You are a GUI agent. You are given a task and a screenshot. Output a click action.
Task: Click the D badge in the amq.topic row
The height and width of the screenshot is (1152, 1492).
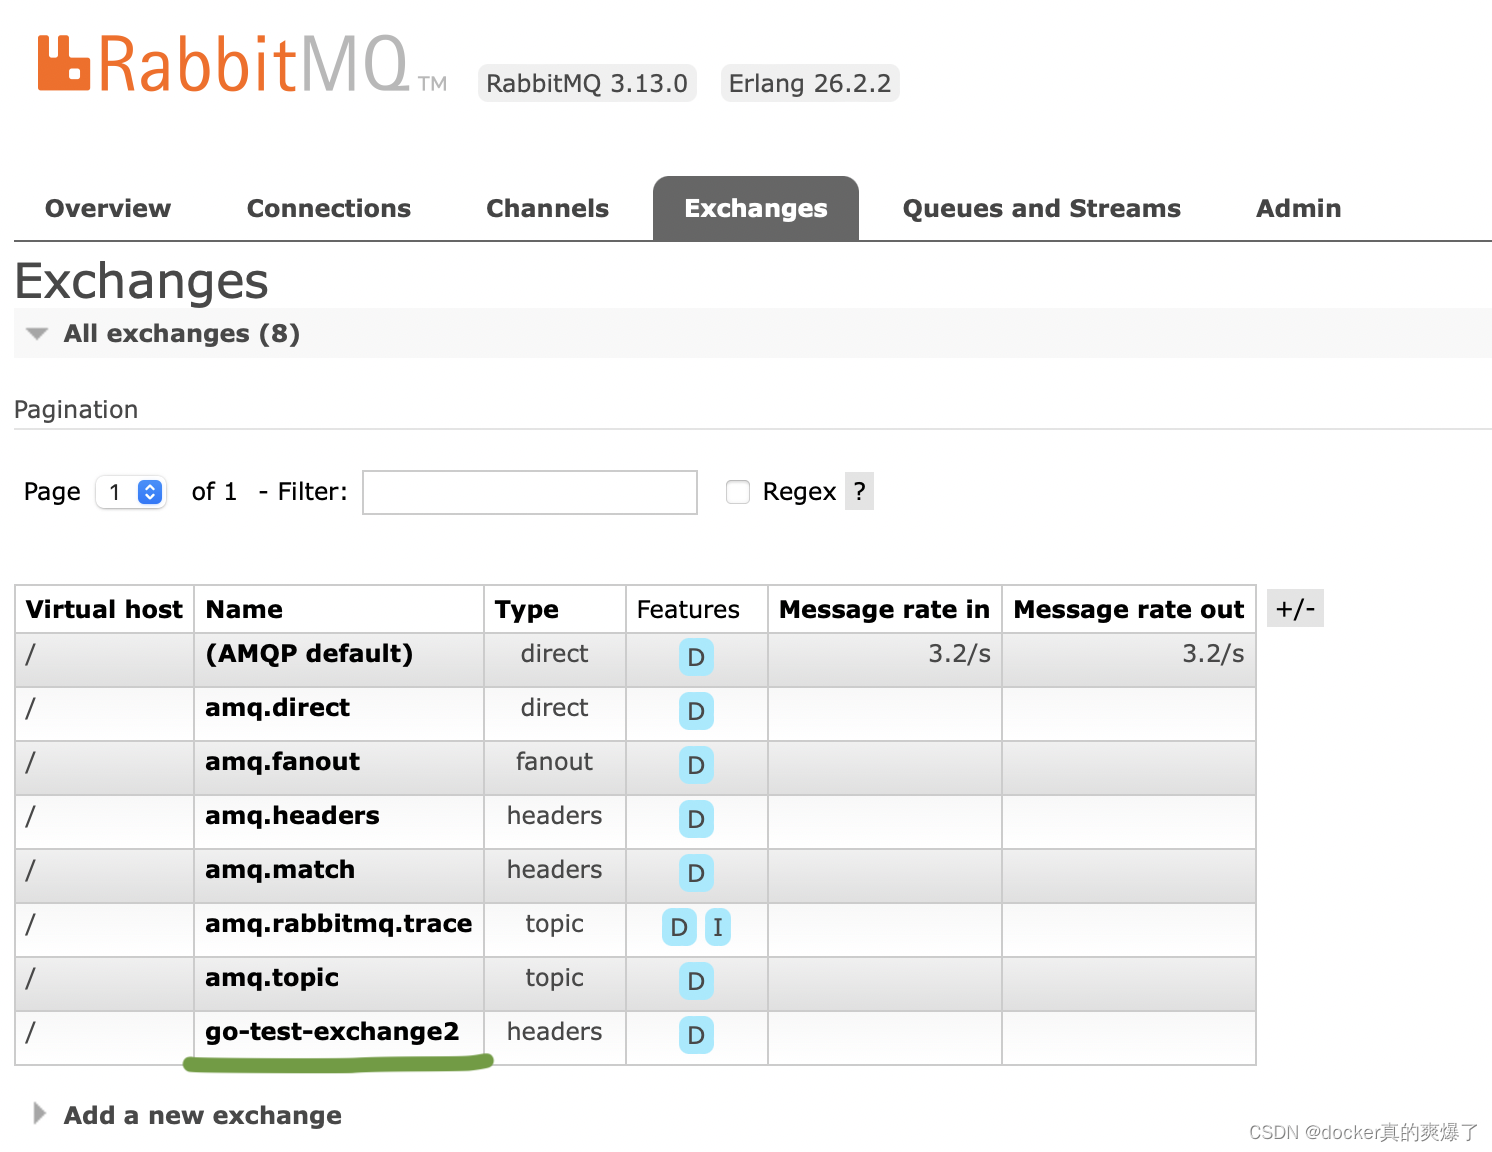pyautogui.click(x=696, y=981)
